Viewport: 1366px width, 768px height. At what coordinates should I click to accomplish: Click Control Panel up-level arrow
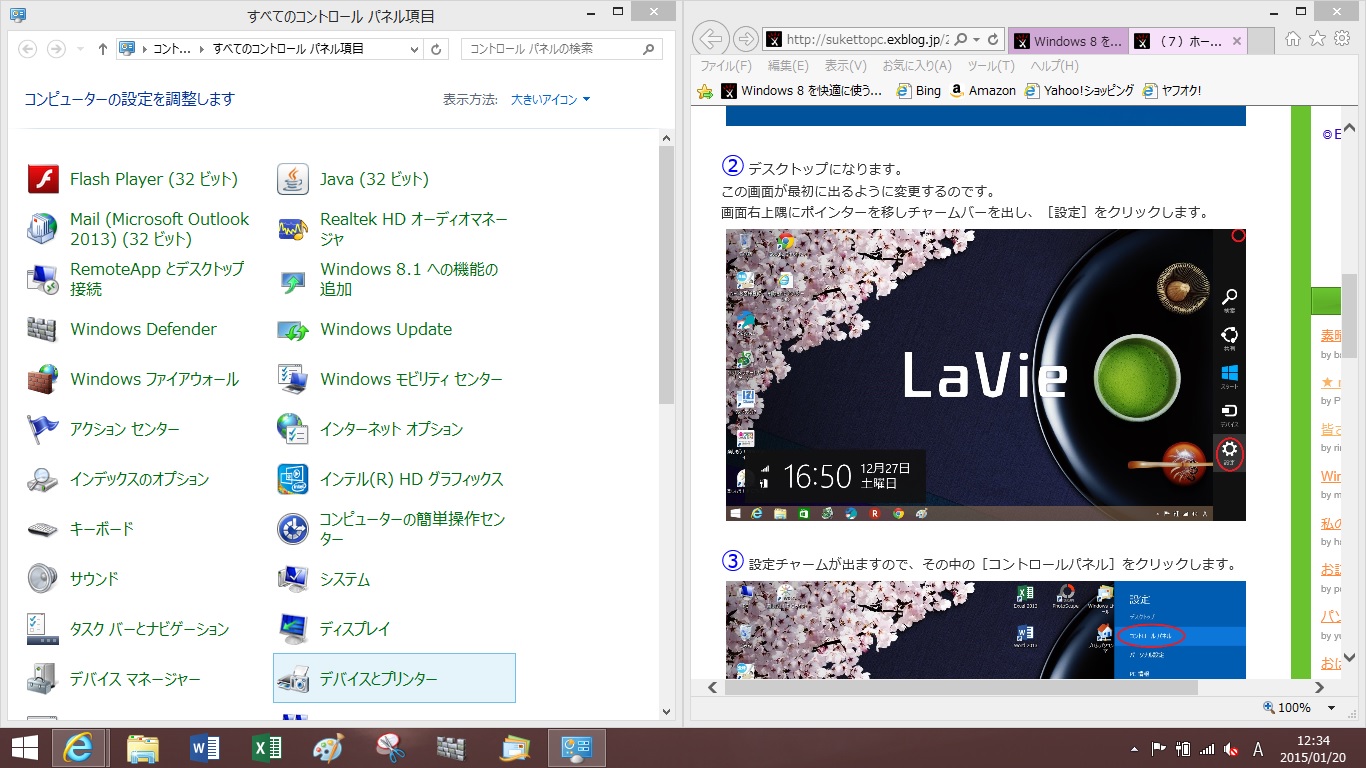[102, 49]
